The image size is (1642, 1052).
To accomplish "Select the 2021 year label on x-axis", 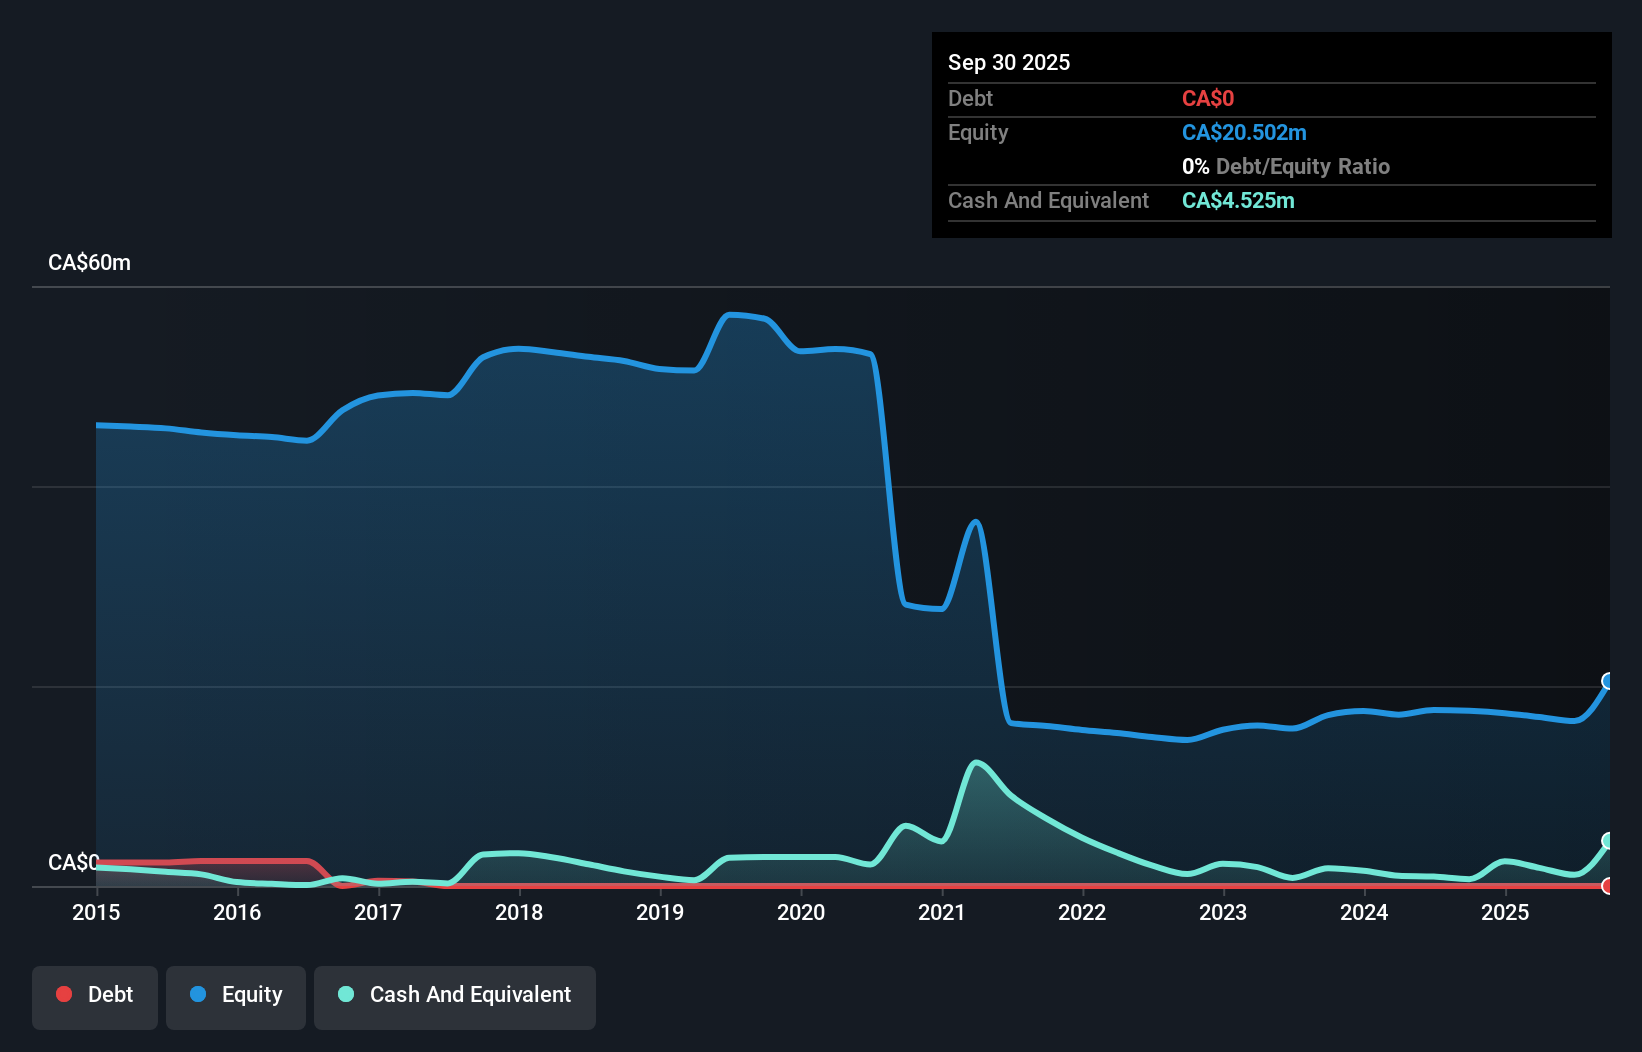I will tap(941, 912).
